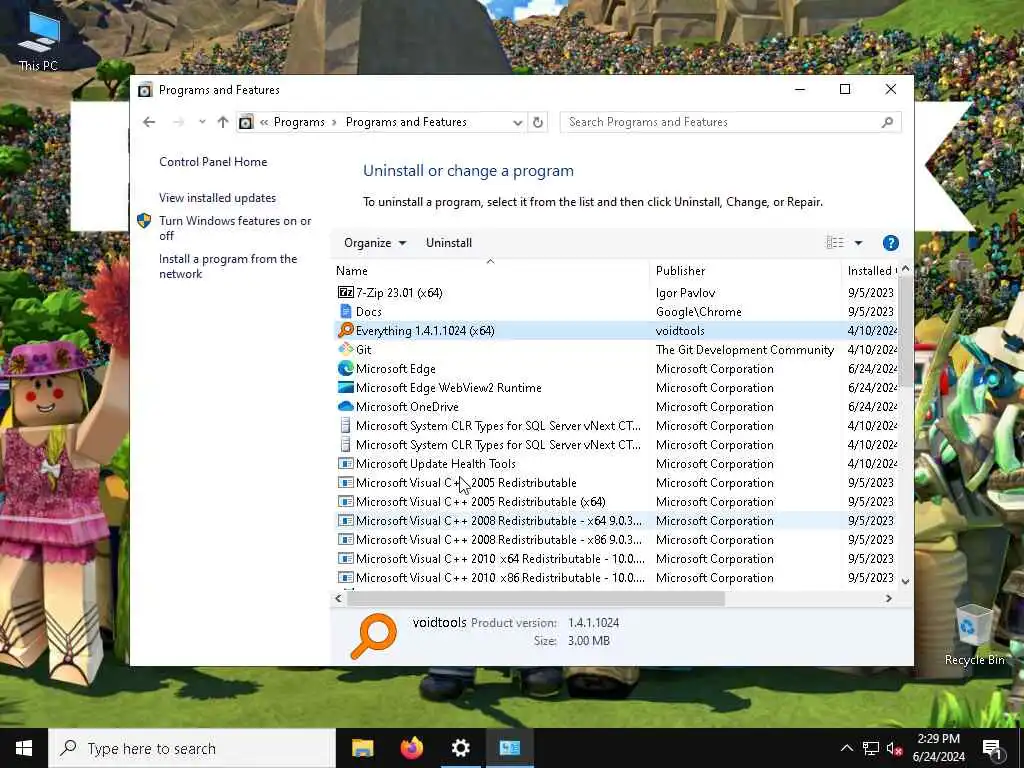Click the Microsoft Edge icon in list
The image size is (1024, 768).
(x=345, y=368)
